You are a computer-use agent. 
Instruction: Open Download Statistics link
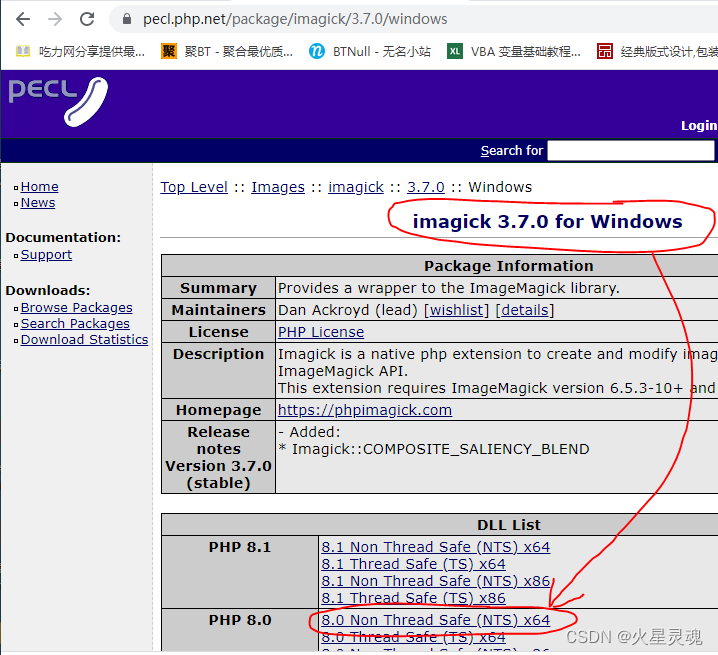point(84,340)
